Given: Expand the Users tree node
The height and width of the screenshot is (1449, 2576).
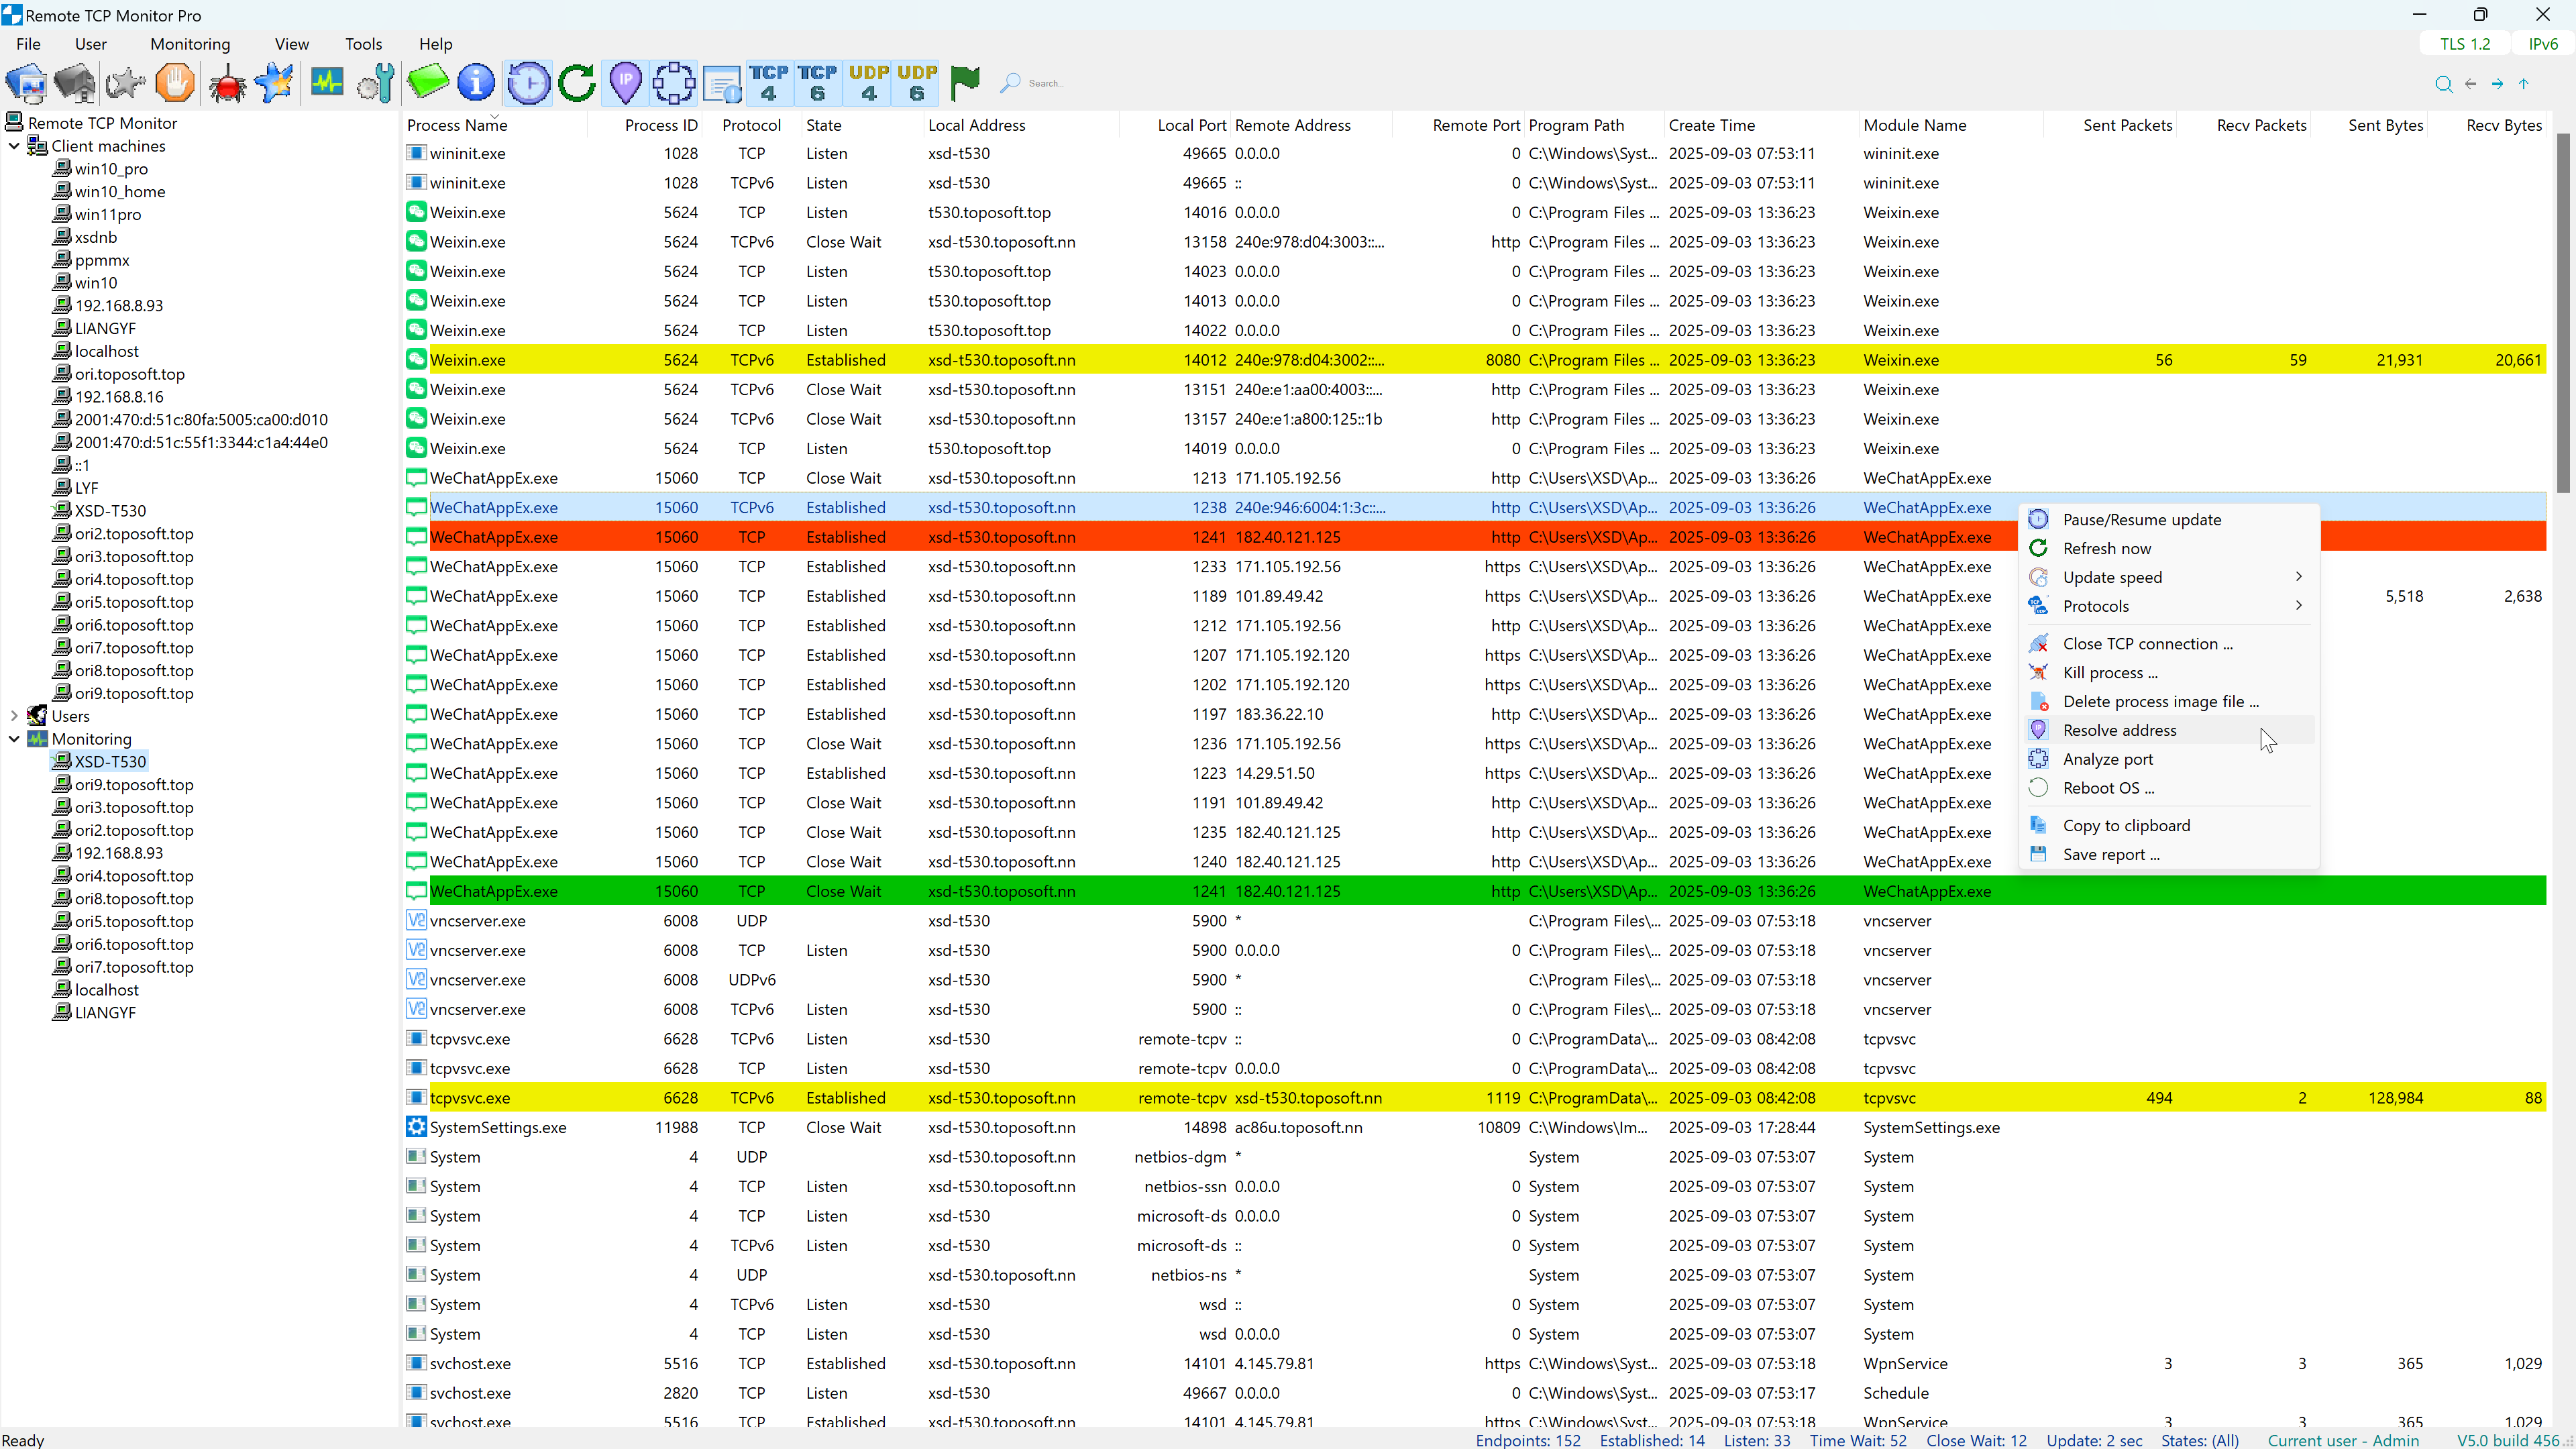Looking at the screenshot, I should [x=14, y=716].
